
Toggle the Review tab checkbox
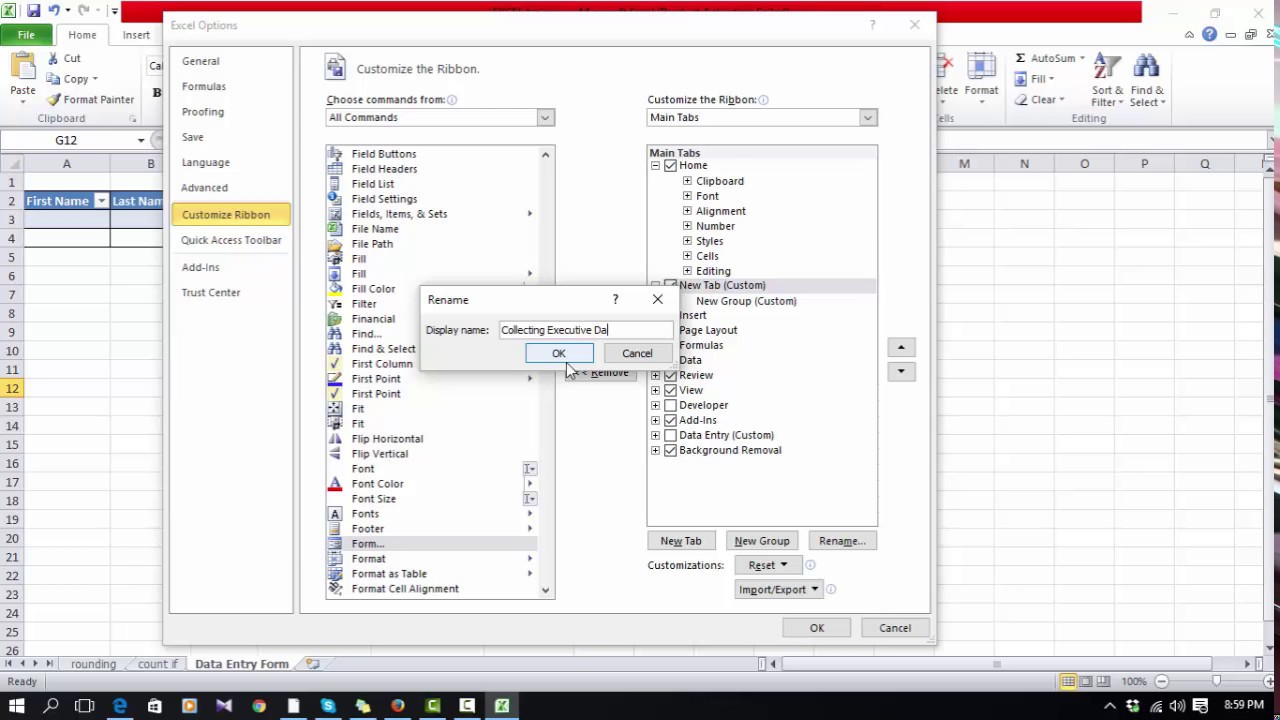click(x=670, y=375)
